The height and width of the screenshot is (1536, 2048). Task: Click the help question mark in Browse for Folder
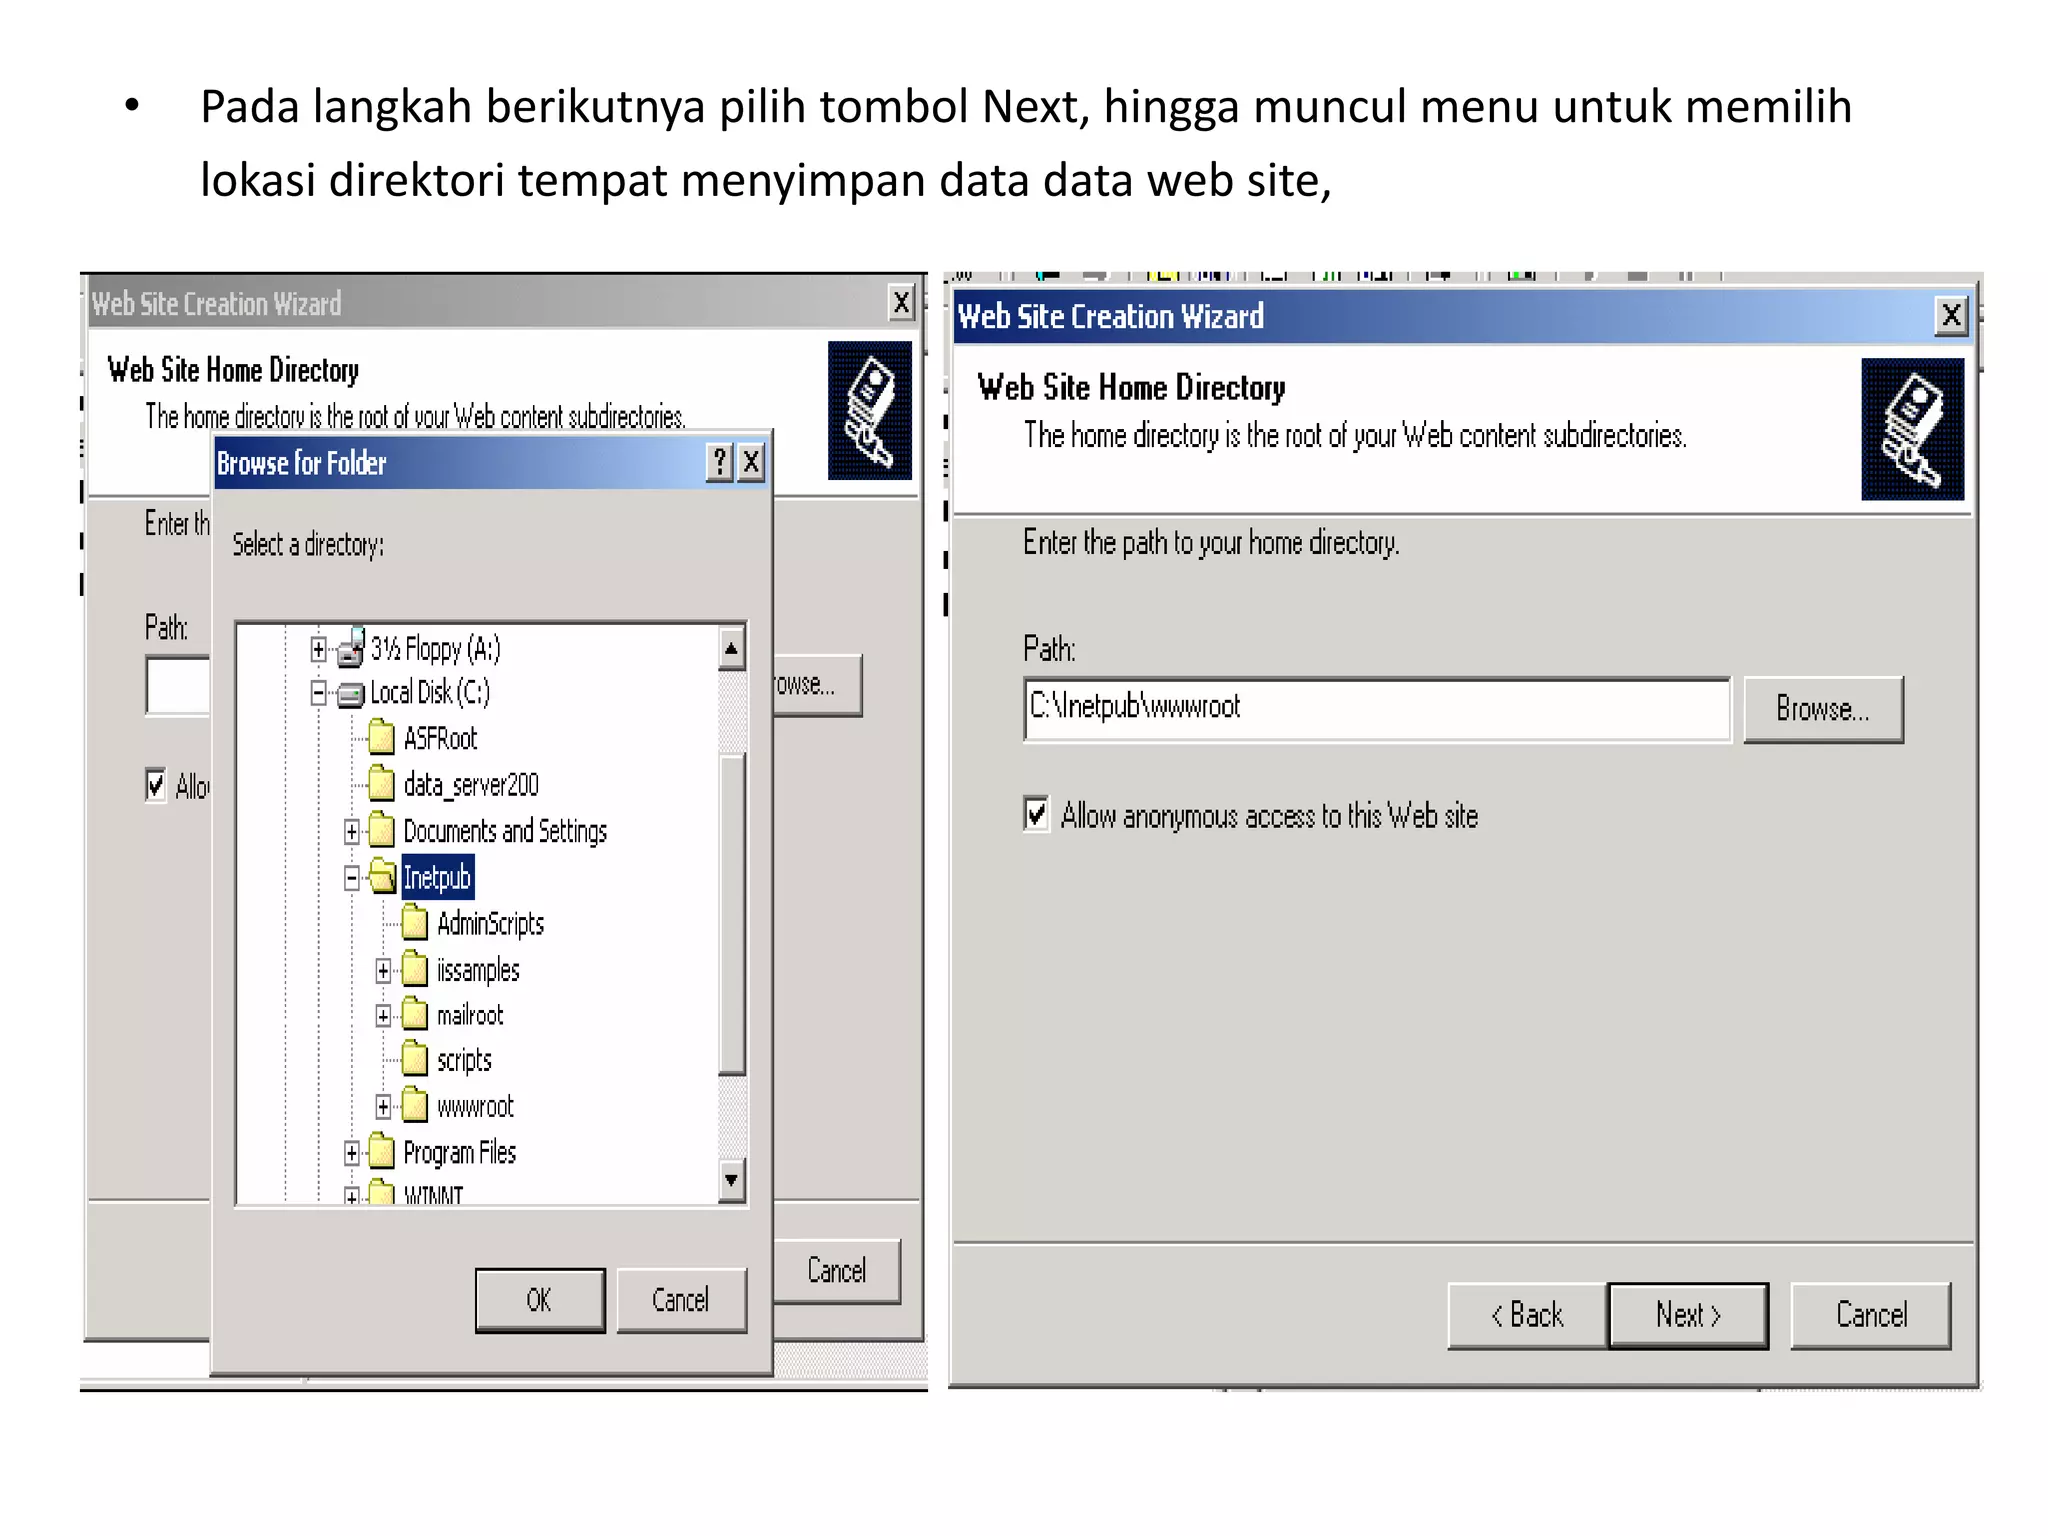click(719, 462)
